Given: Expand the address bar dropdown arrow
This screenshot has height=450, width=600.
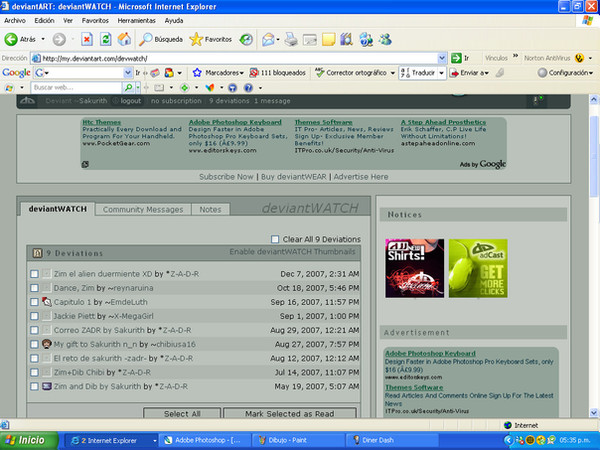Looking at the screenshot, I should tap(442, 58).
